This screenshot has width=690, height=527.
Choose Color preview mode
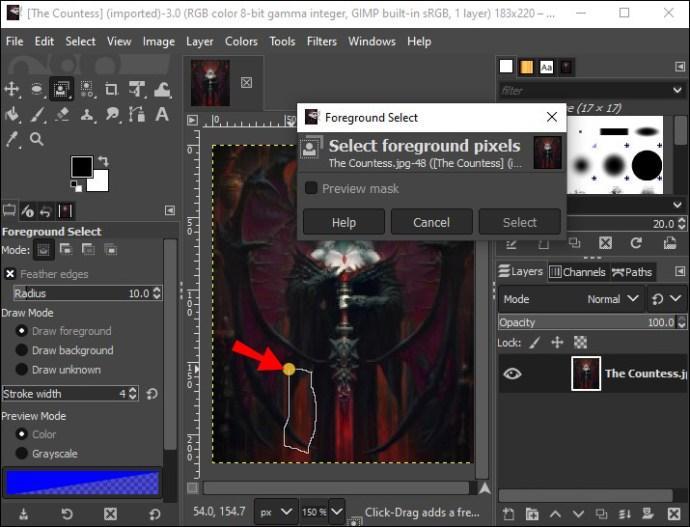22,434
